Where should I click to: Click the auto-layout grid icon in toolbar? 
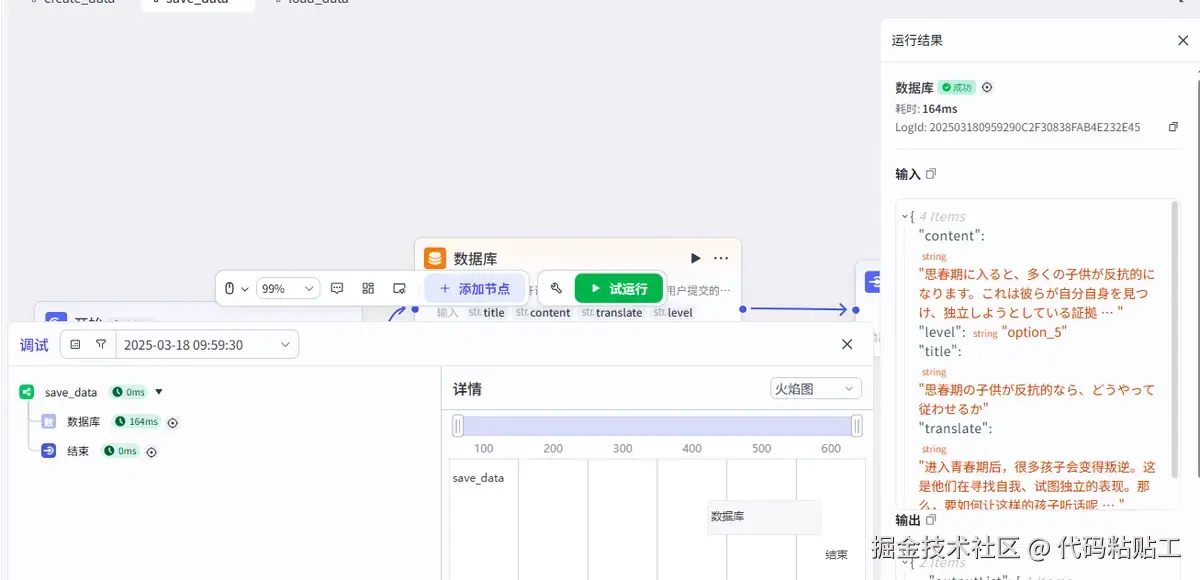tap(368, 288)
